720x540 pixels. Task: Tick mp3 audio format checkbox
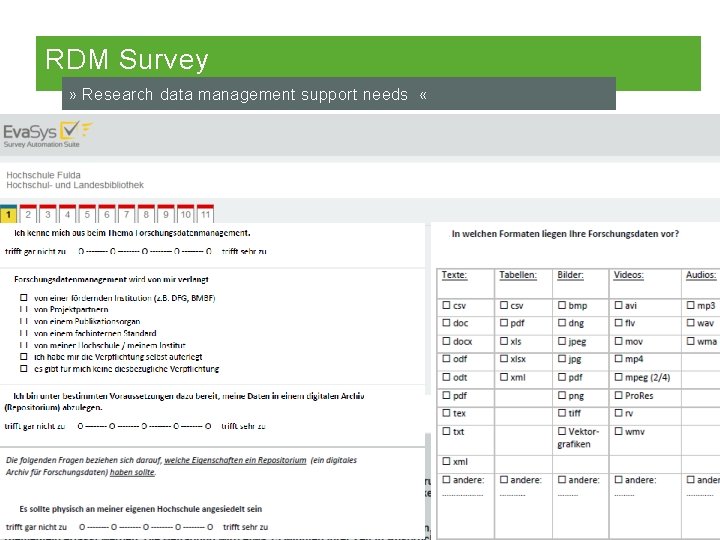pos(691,305)
